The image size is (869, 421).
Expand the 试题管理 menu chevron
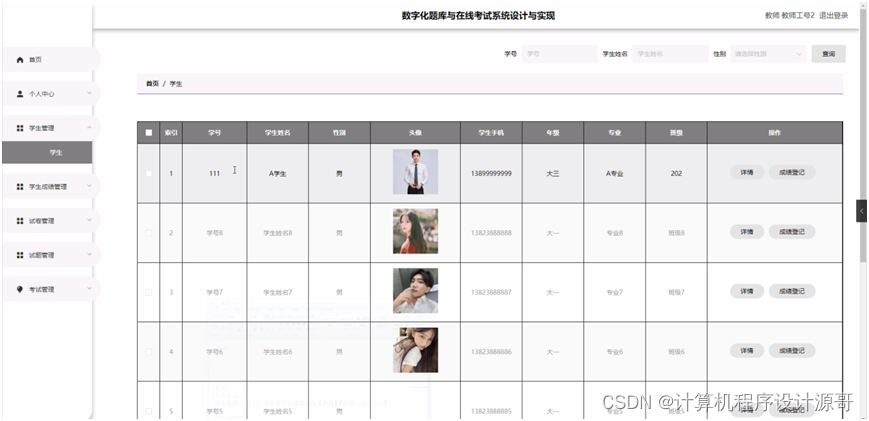[89, 255]
